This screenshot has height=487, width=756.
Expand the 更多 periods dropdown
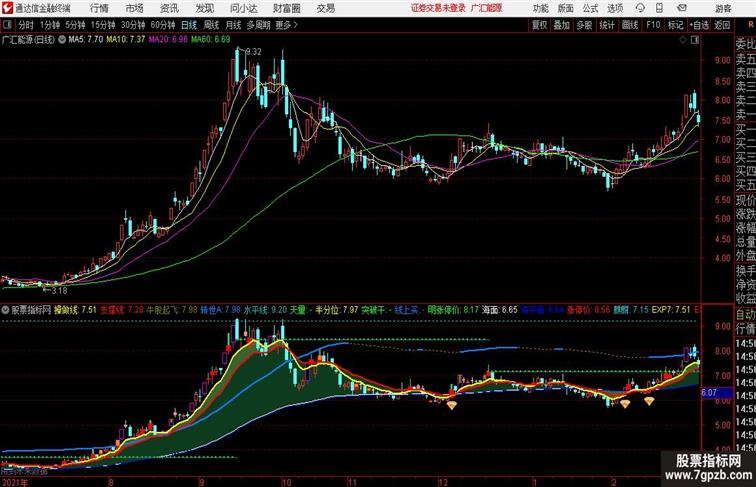pyautogui.click(x=286, y=25)
